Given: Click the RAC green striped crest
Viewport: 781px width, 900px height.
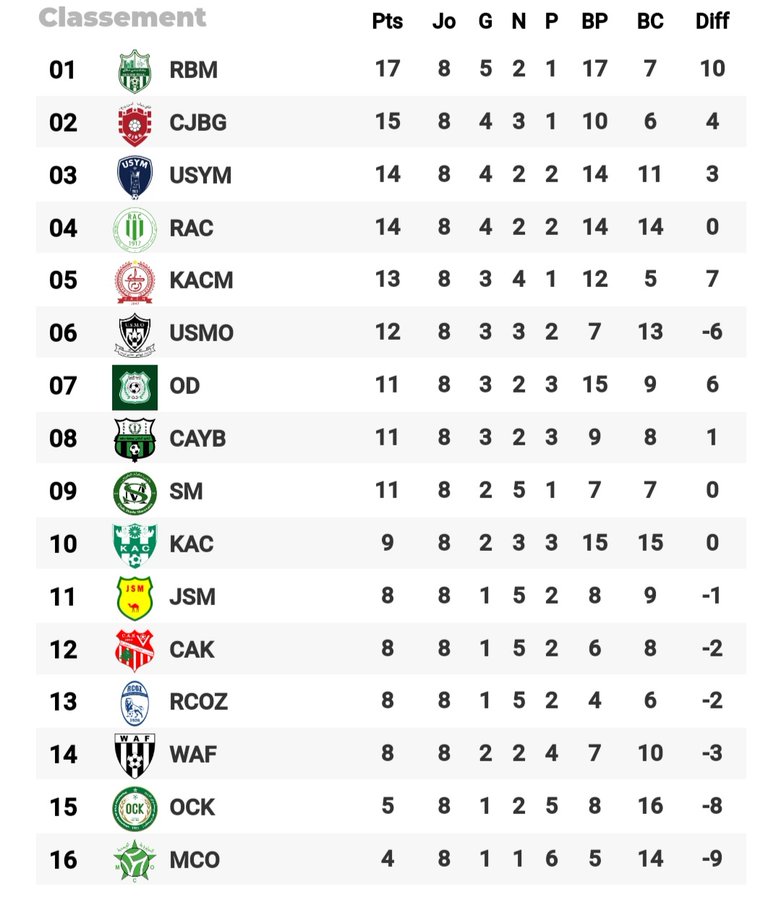Looking at the screenshot, I should click(x=134, y=228).
